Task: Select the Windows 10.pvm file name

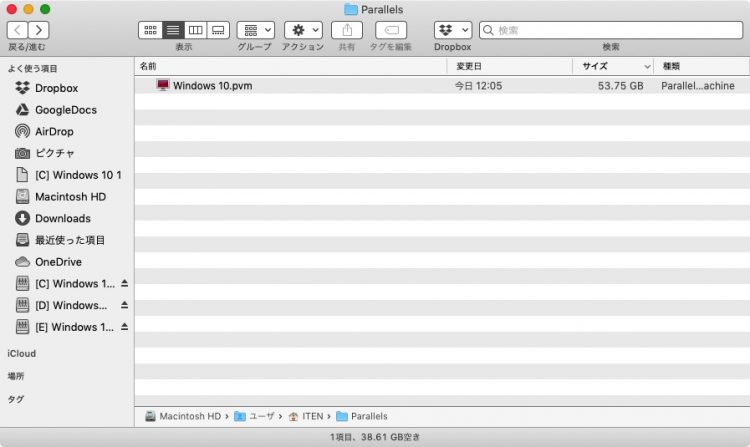Action: pyautogui.click(x=212, y=86)
